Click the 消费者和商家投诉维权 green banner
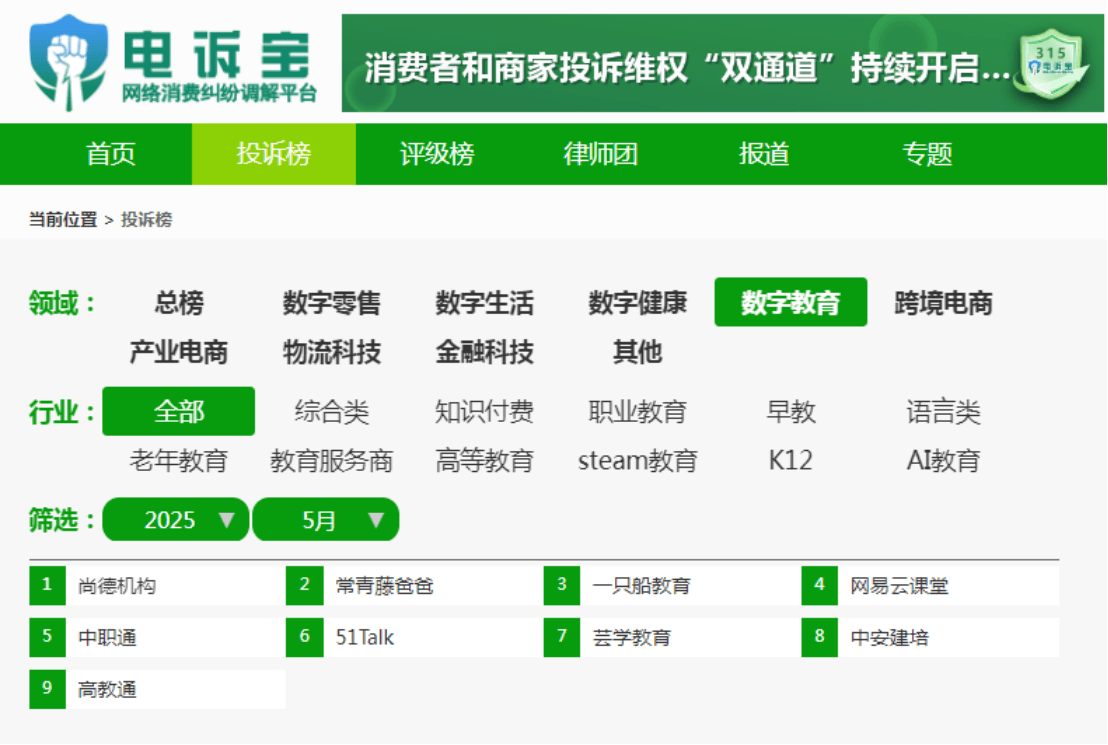This screenshot has width=1108, height=745. coord(722,64)
